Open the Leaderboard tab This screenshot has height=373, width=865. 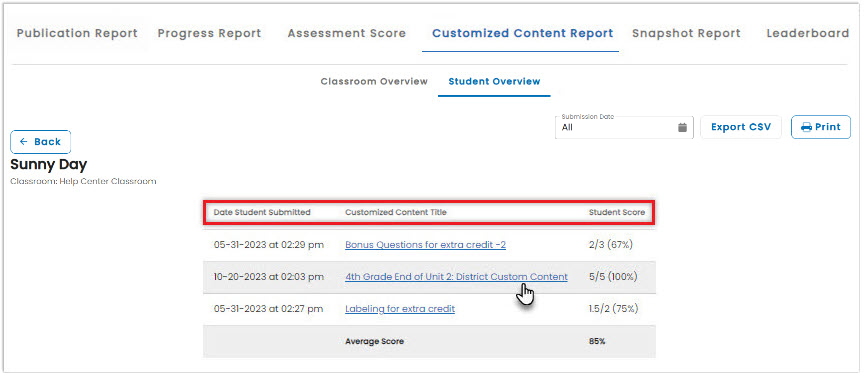click(808, 33)
